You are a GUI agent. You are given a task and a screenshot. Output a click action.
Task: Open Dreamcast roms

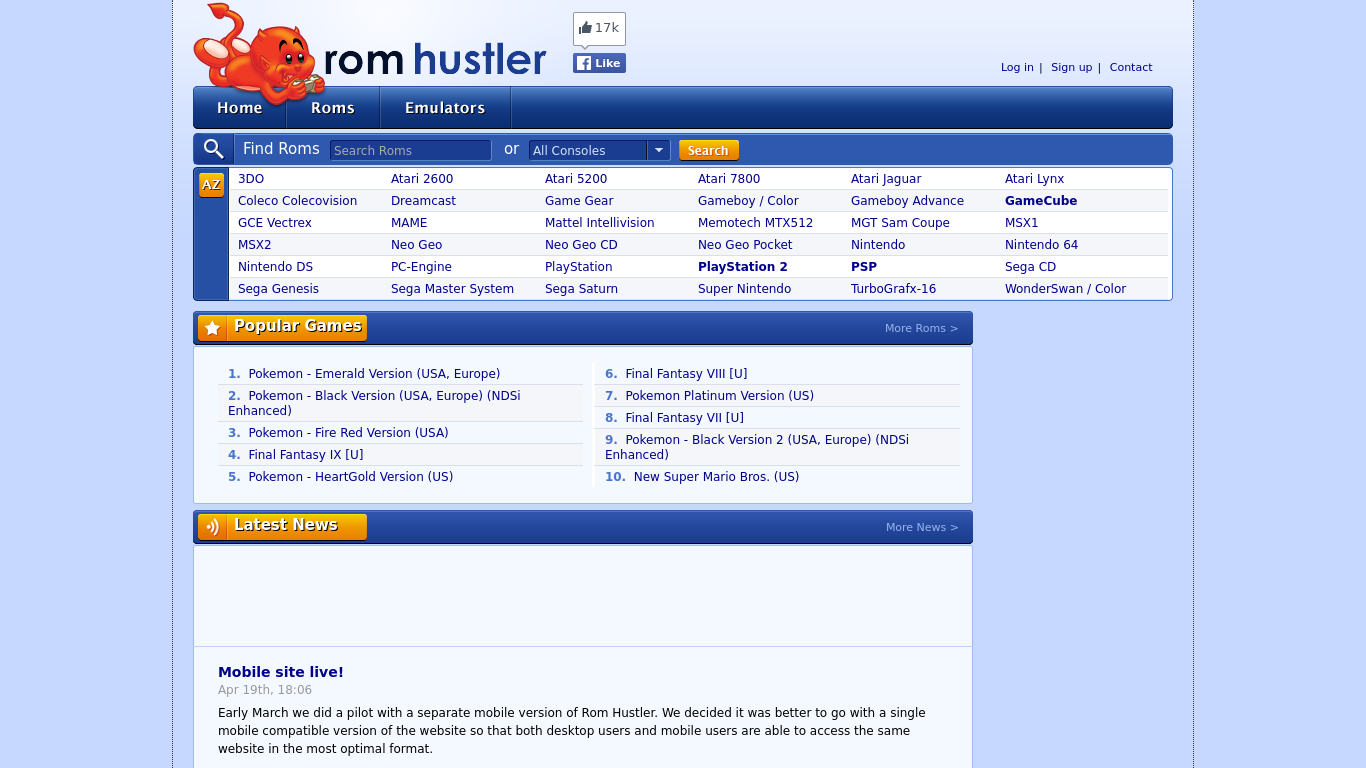[423, 201]
